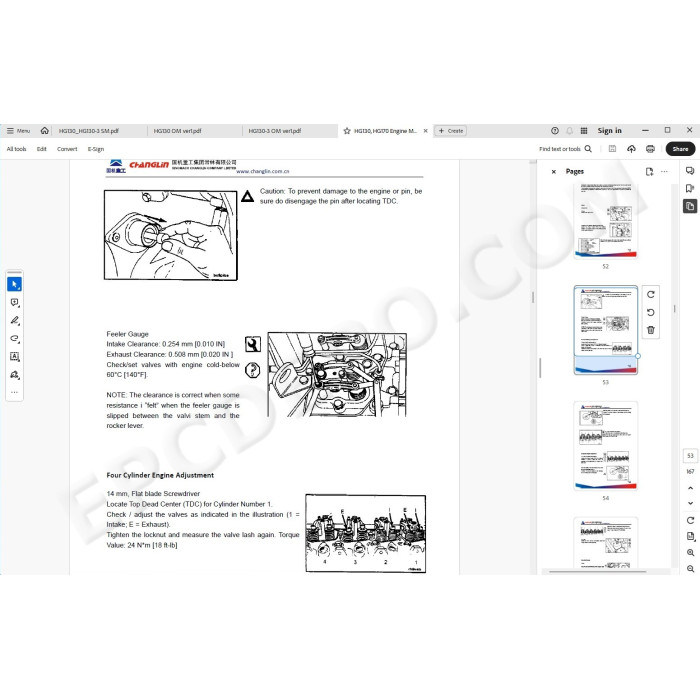Close the HG130, HG170 Engine tab

click(425, 131)
